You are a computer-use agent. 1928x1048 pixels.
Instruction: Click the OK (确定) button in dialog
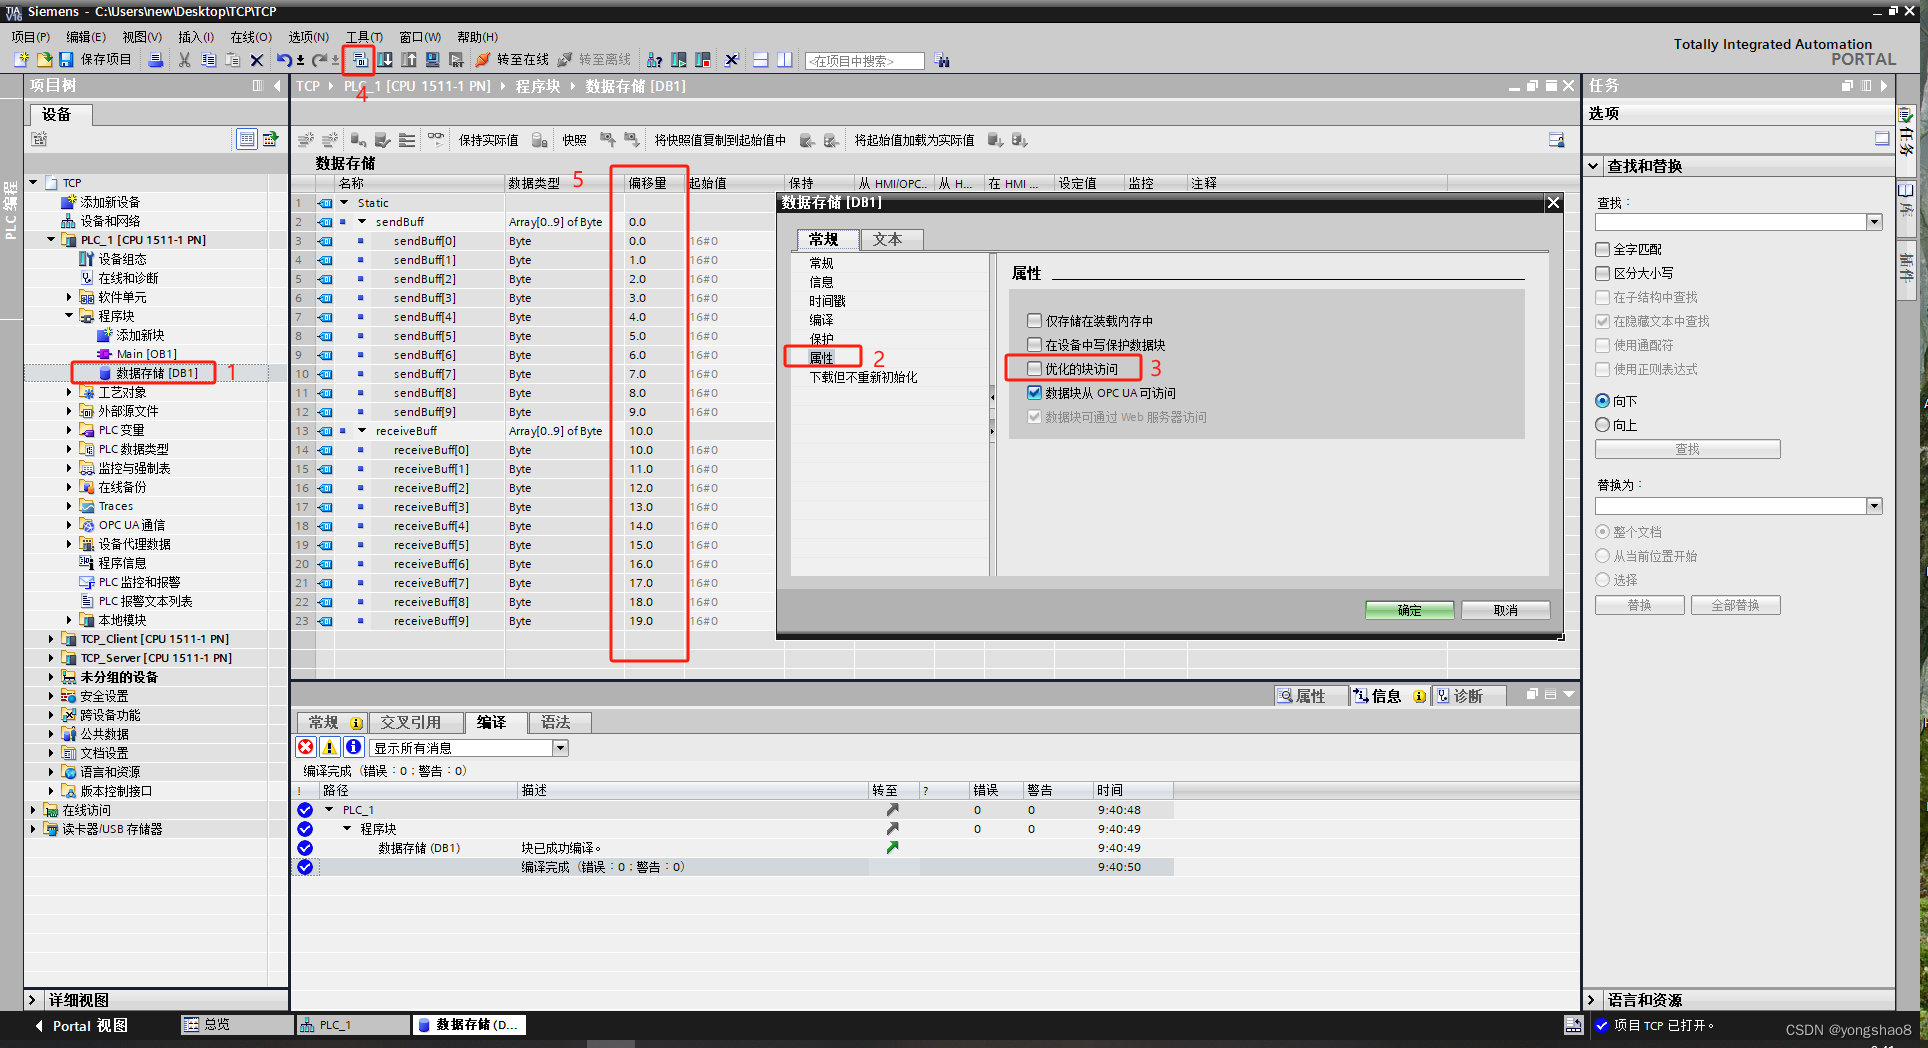click(x=1409, y=610)
